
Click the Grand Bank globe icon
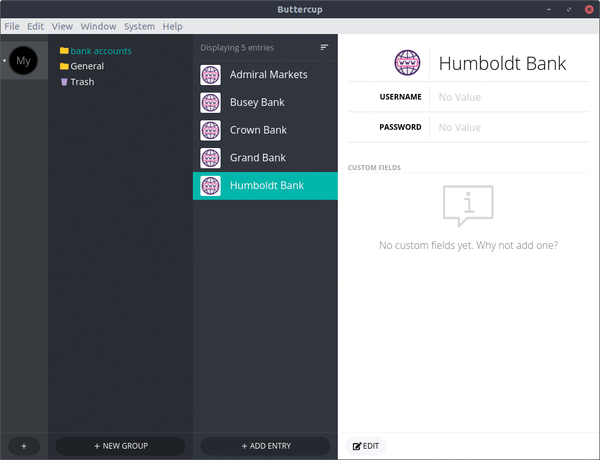point(210,158)
